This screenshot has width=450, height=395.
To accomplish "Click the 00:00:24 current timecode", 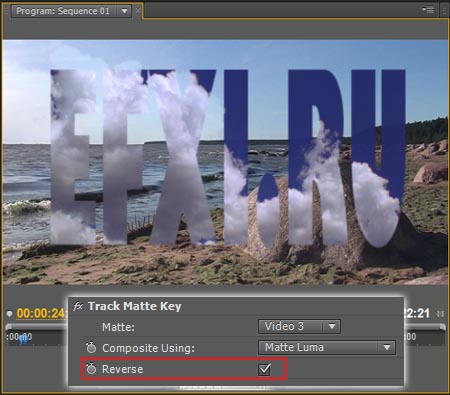I will pos(41,313).
